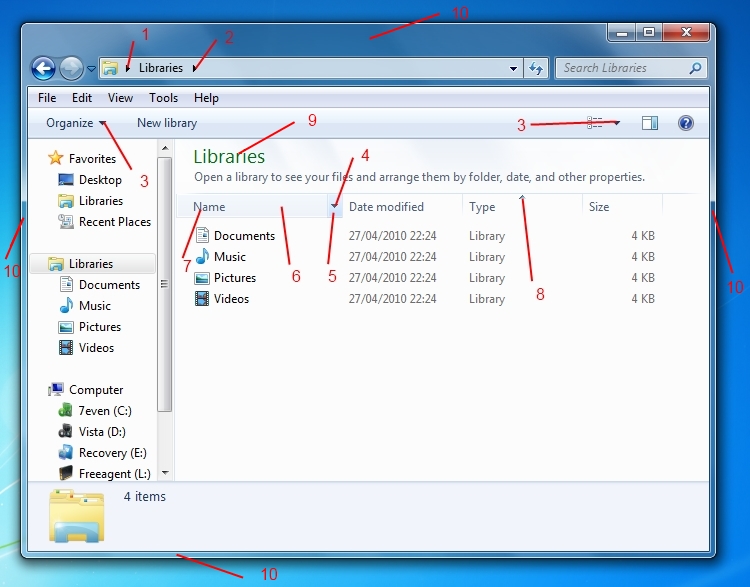
Task: Expand the arrow before Libraries in address bar
Action: (128, 68)
